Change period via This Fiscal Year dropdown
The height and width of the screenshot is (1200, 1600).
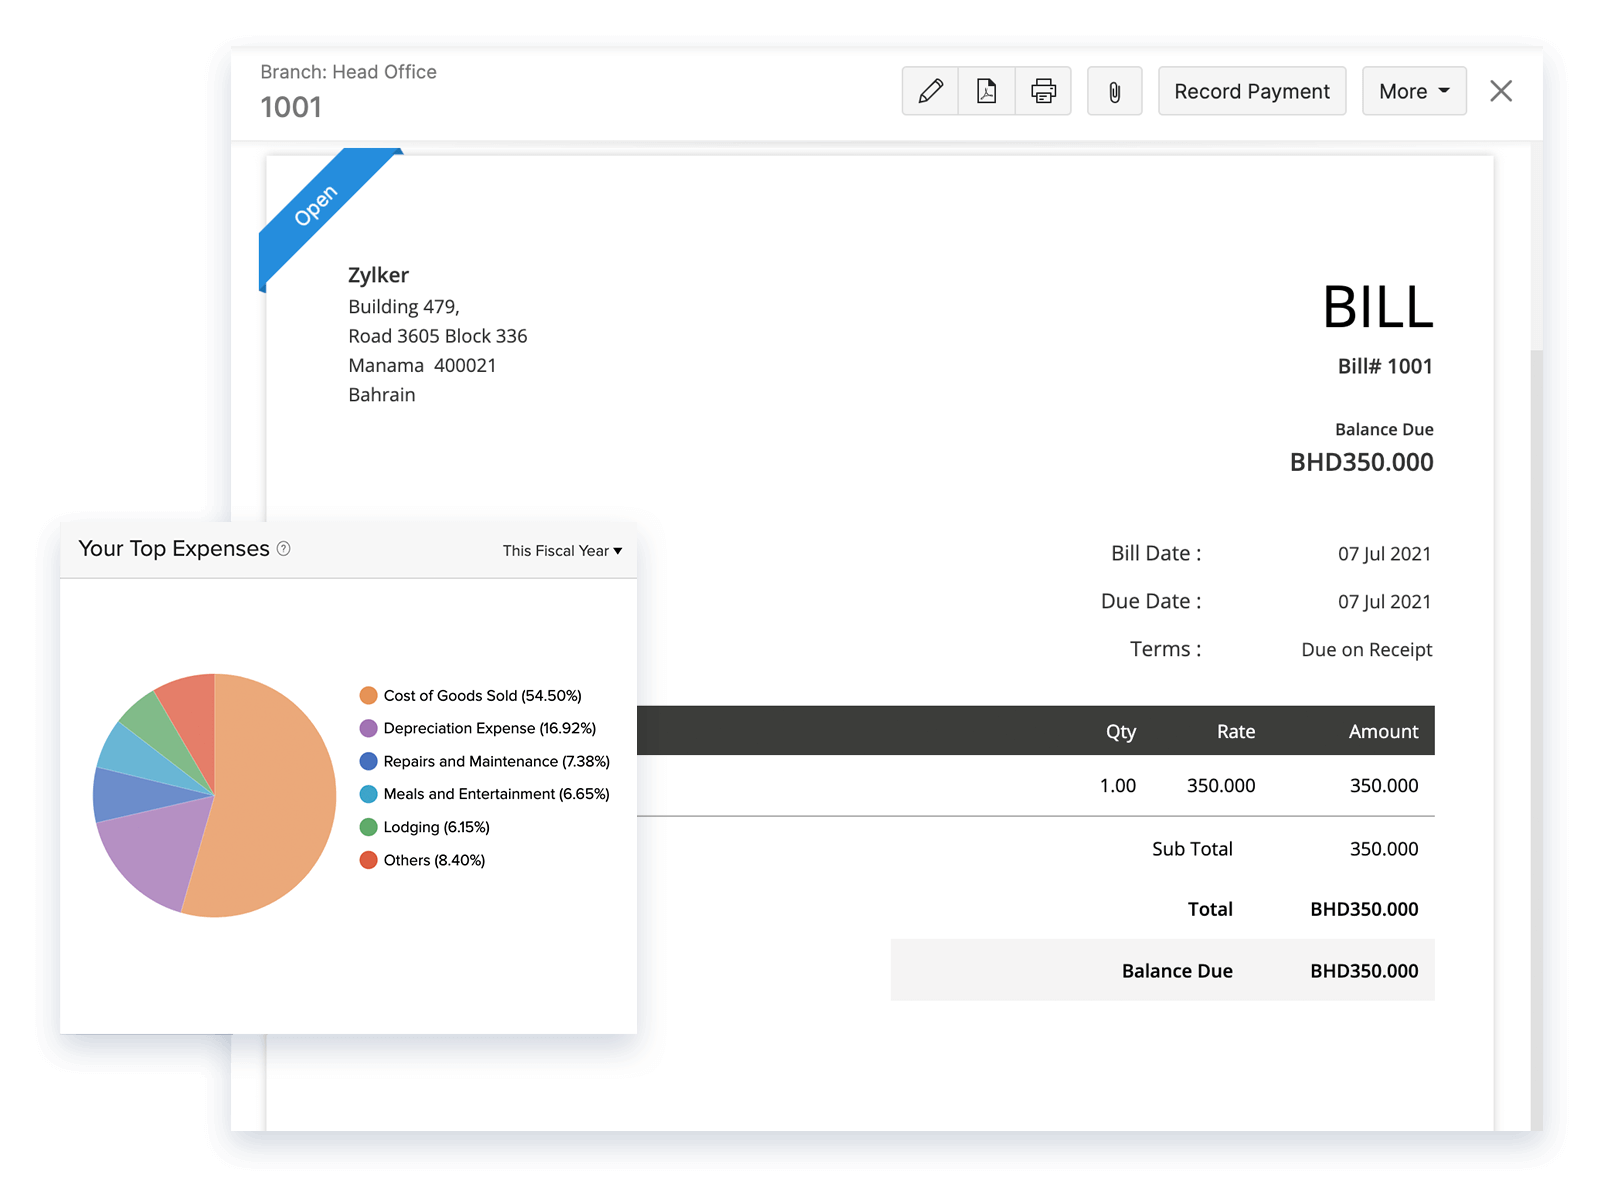(561, 550)
